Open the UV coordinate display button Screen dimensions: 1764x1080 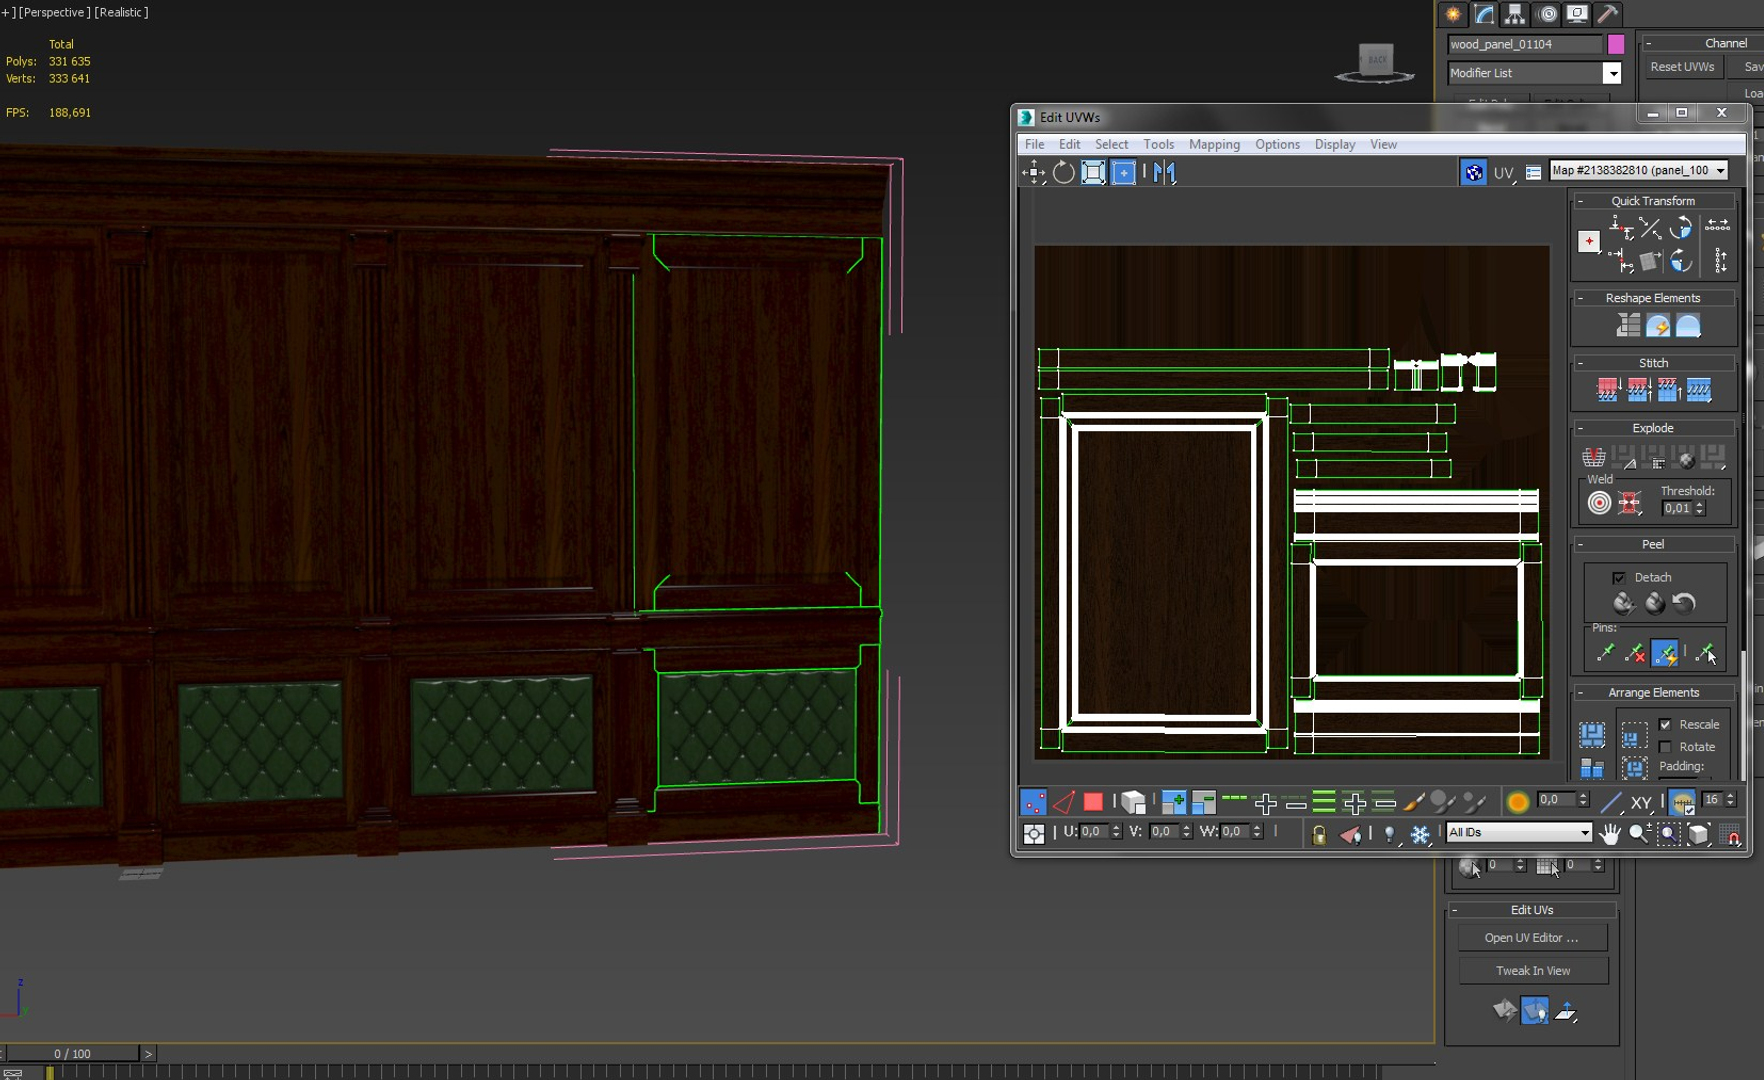click(1504, 172)
